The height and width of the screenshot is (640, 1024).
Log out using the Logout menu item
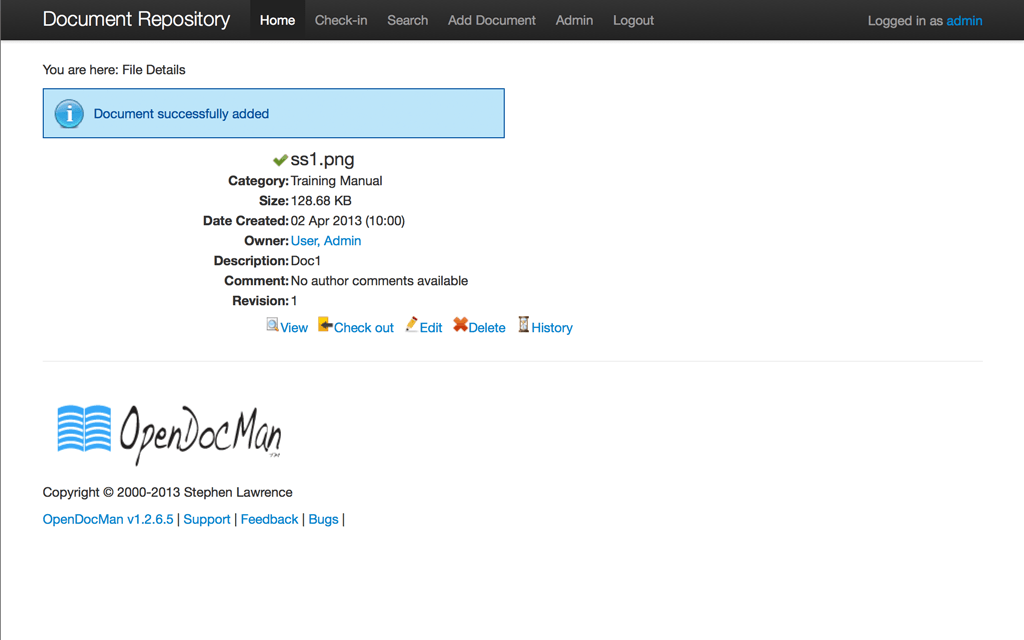(x=633, y=20)
